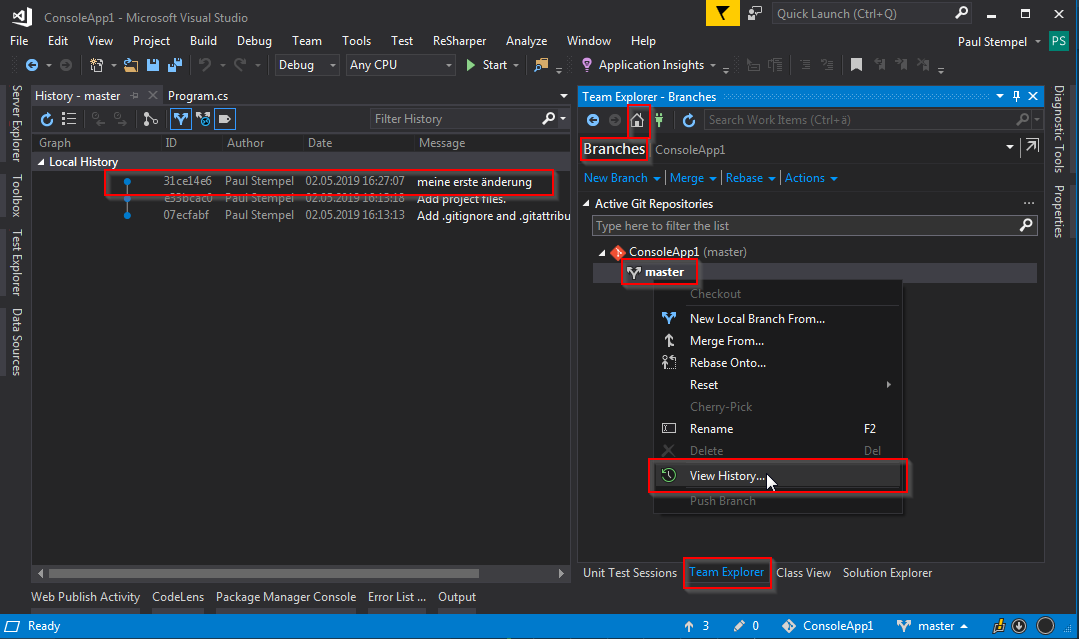Select View History from the context menu
Screen dimensions: 1079x639
coord(727,476)
